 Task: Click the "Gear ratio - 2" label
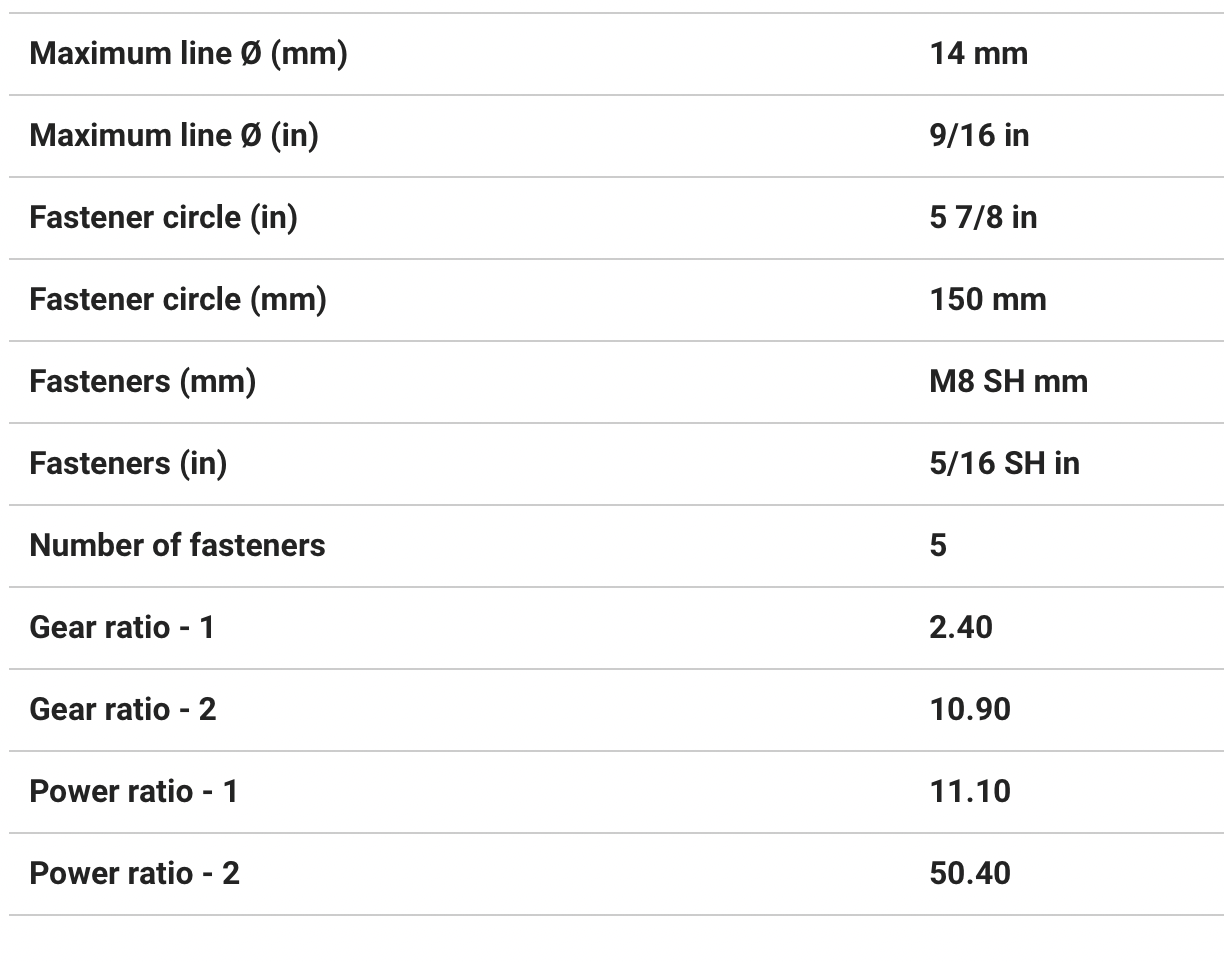(122, 709)
